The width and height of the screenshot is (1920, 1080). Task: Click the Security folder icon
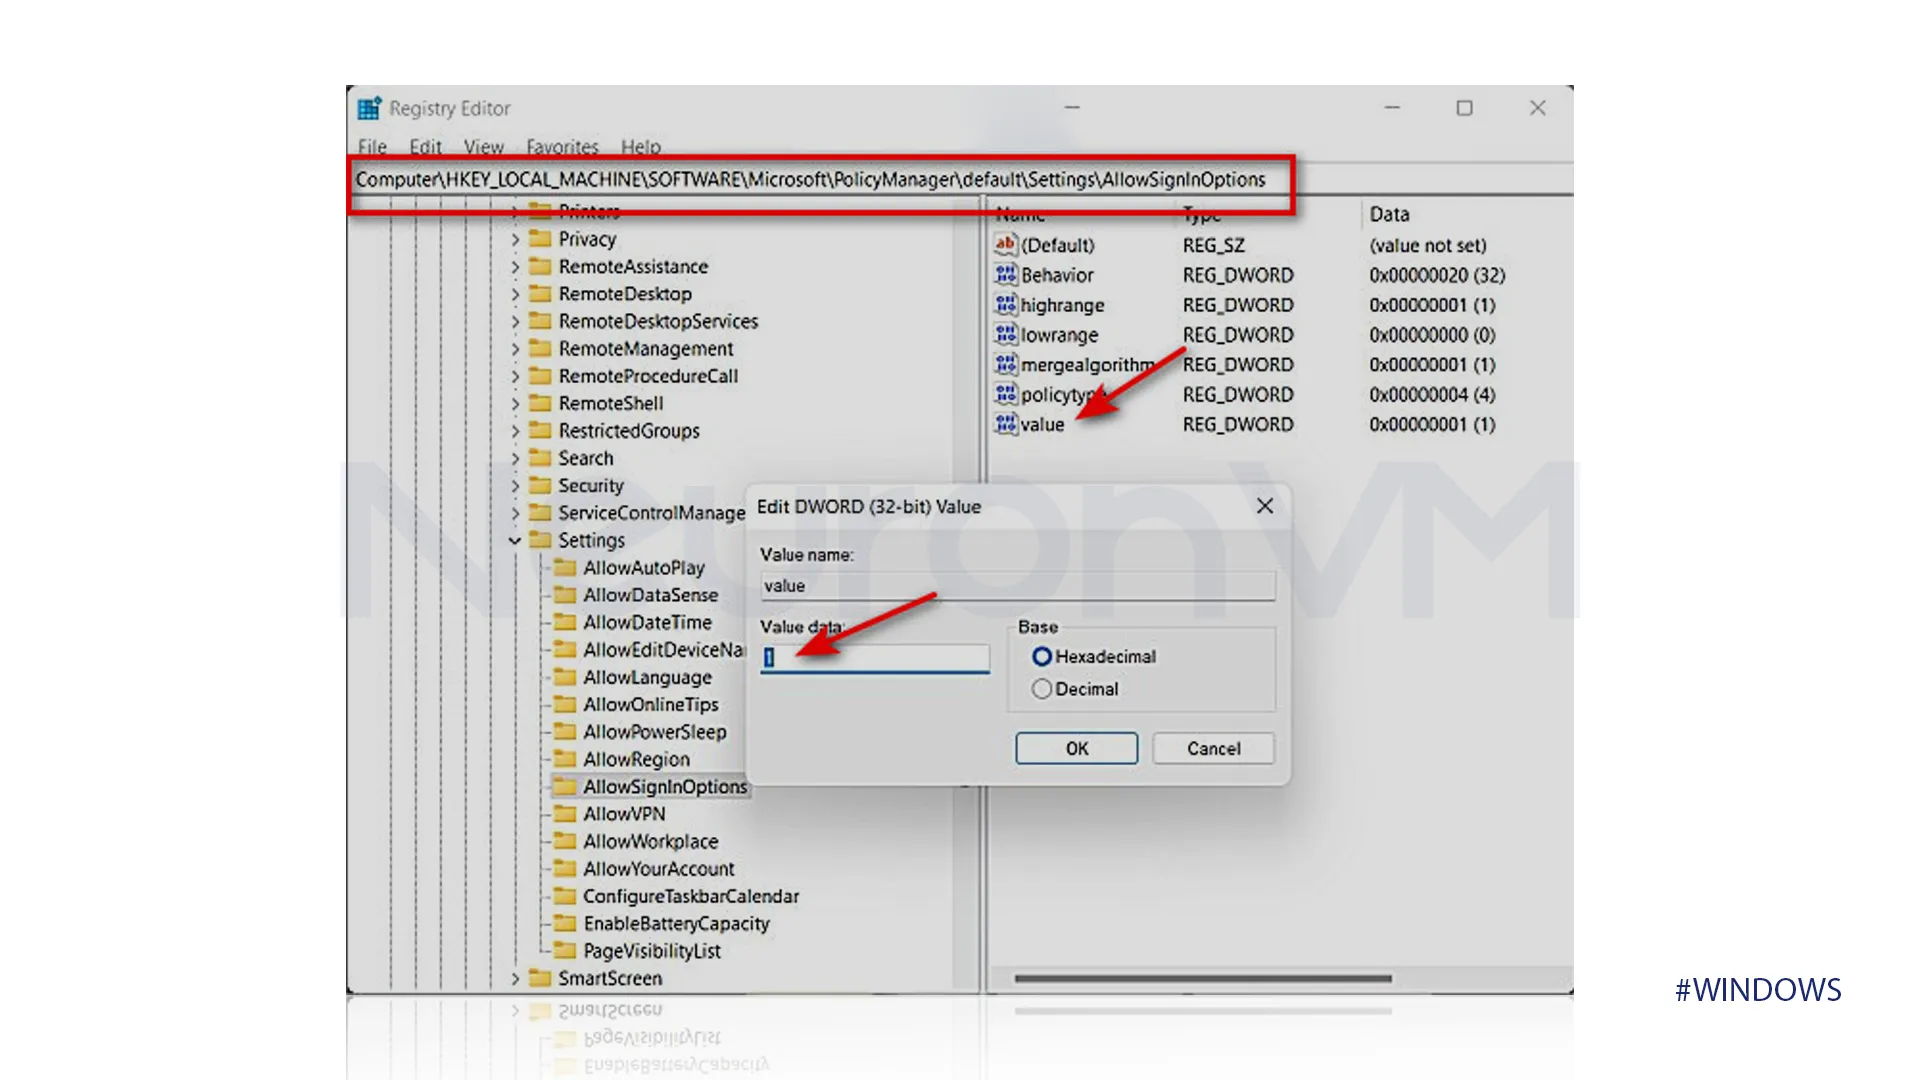click(540, 485)
